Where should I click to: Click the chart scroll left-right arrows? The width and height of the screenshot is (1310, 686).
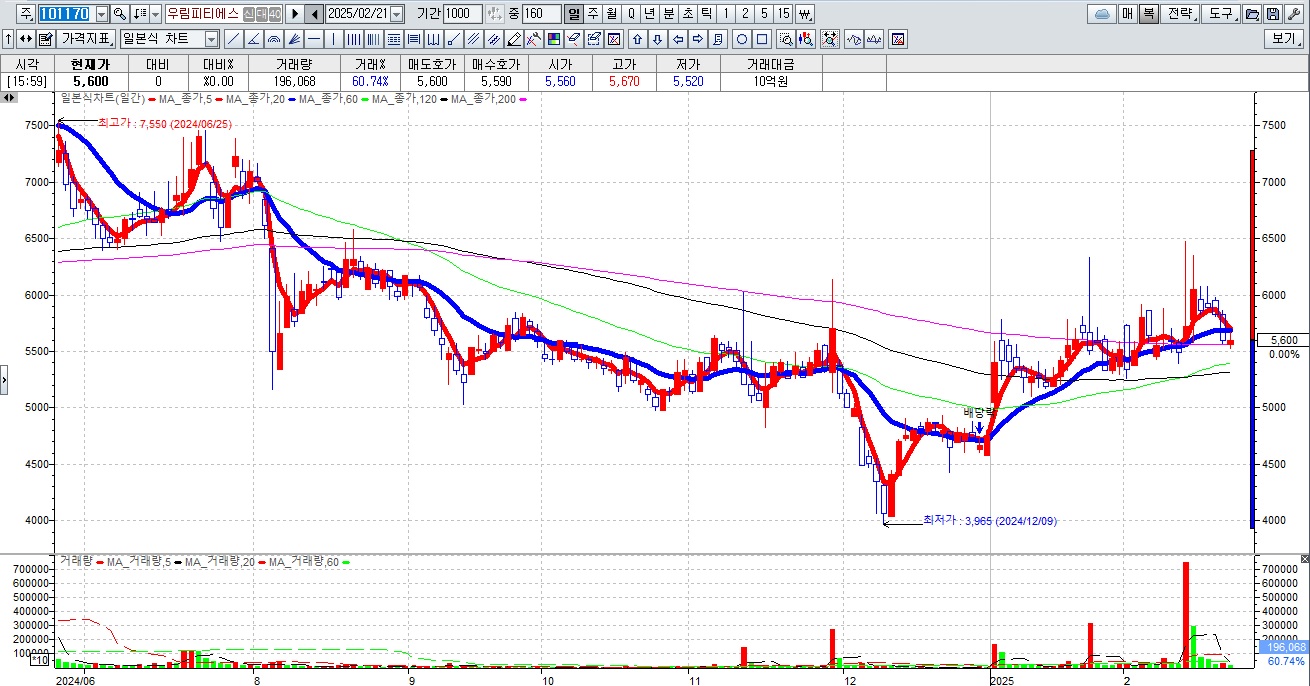coord(9,98)
